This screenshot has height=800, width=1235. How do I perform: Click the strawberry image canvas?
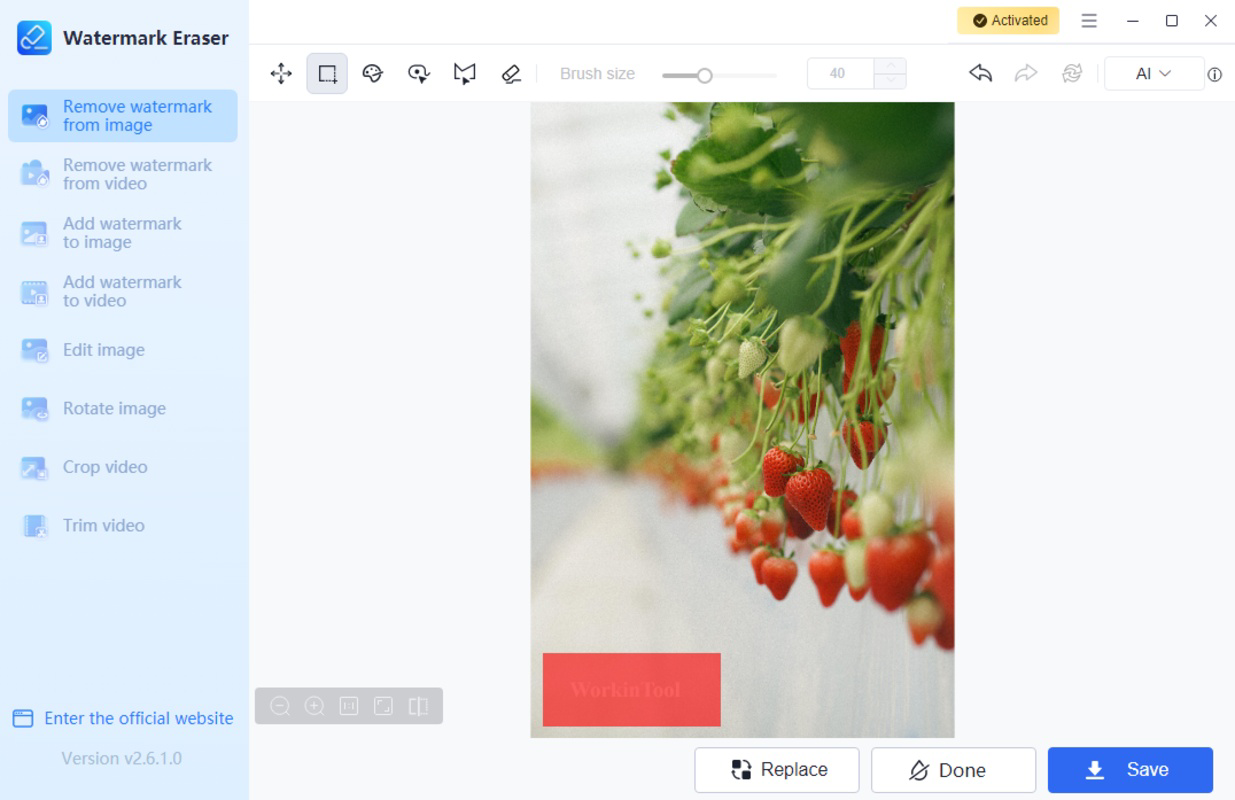point(742,420)
